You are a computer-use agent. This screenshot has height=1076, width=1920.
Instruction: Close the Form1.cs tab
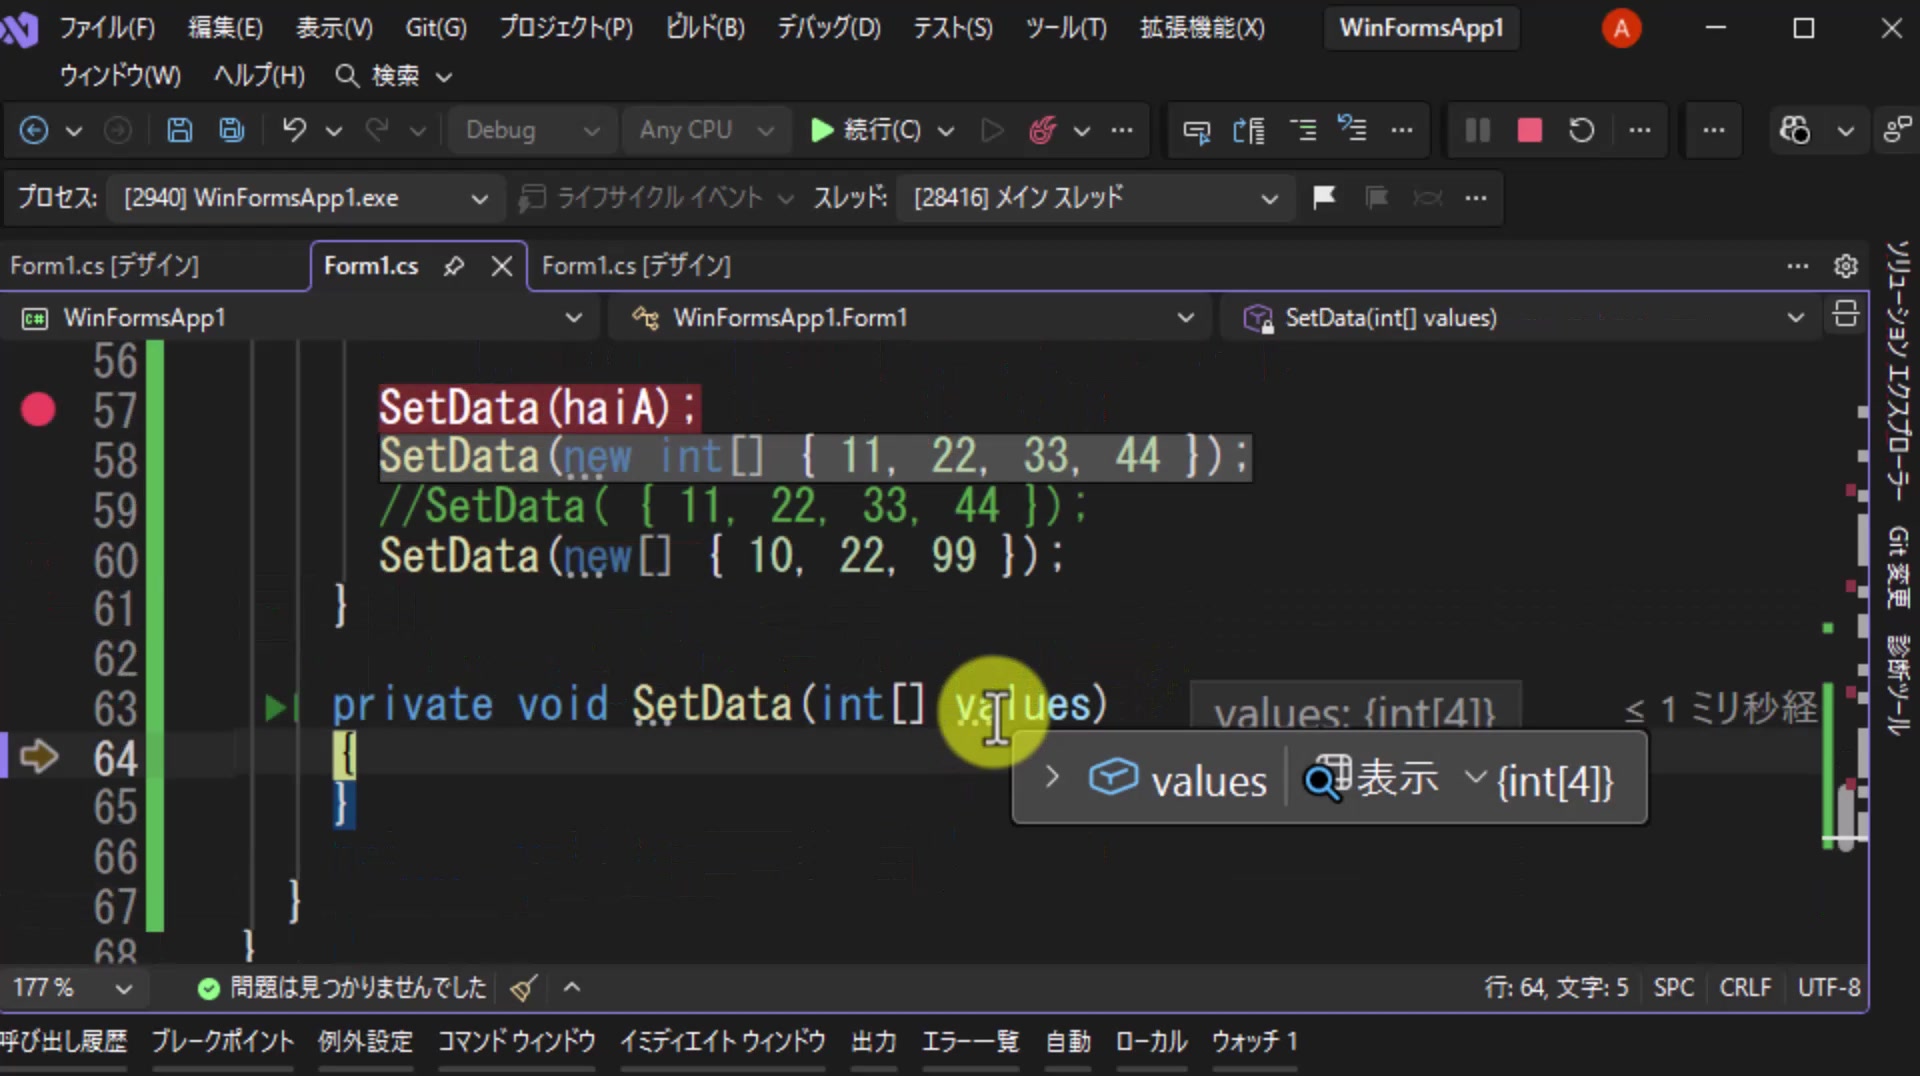[502, 266]
